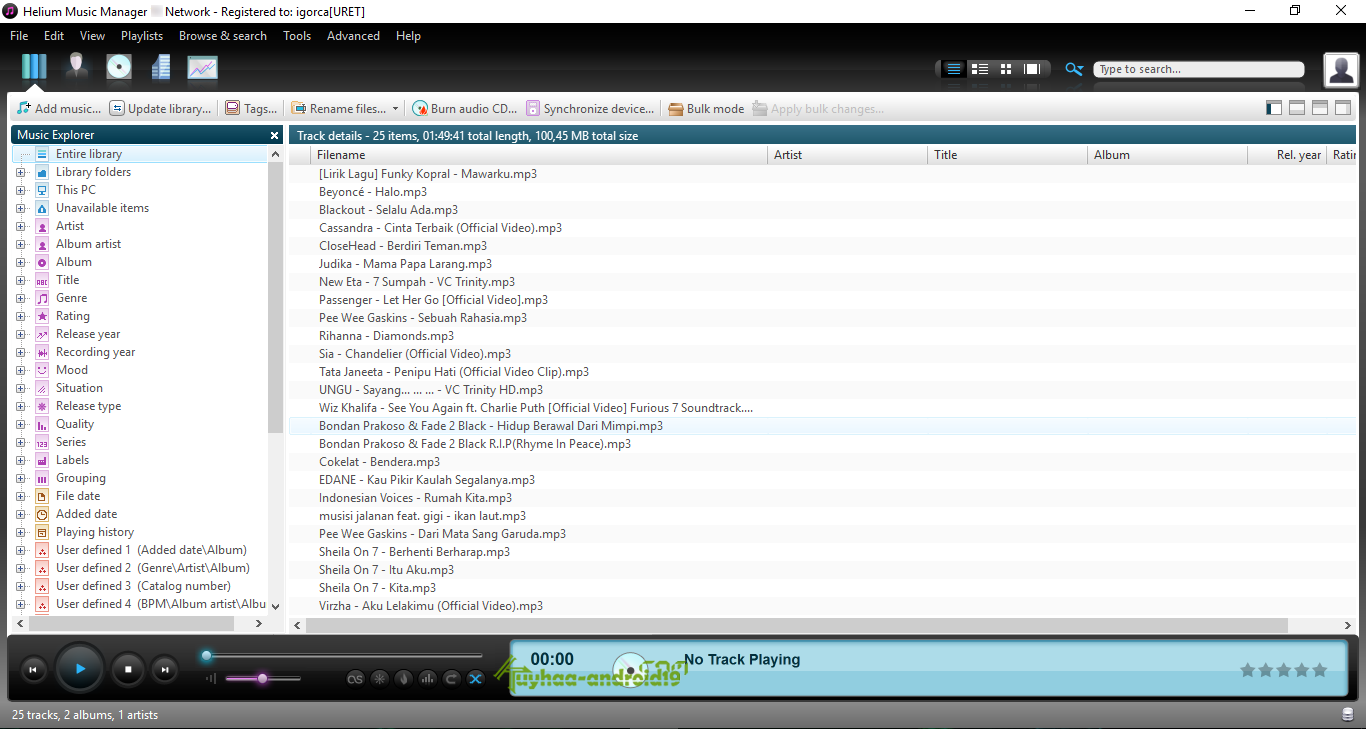Expand the Genre tree node
The width and height of the screenshot is (1366, 729).
click(x=20, y=298)
